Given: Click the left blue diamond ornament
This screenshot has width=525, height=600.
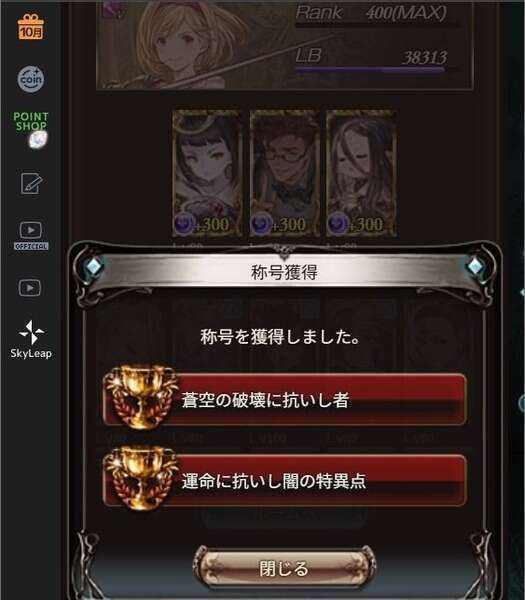Looking at the screenshot, I should (x=93, y=266).
